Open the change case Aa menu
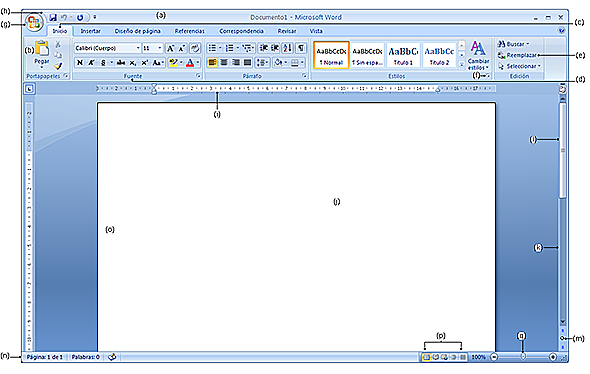 pyautogui.click(x=158, y=62)
